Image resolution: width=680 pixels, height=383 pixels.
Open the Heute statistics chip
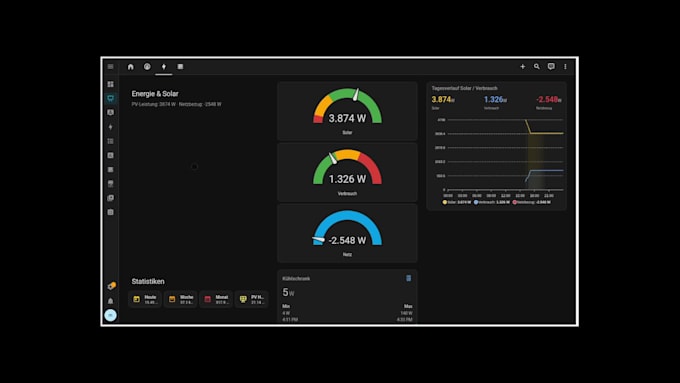click(145, 299)
